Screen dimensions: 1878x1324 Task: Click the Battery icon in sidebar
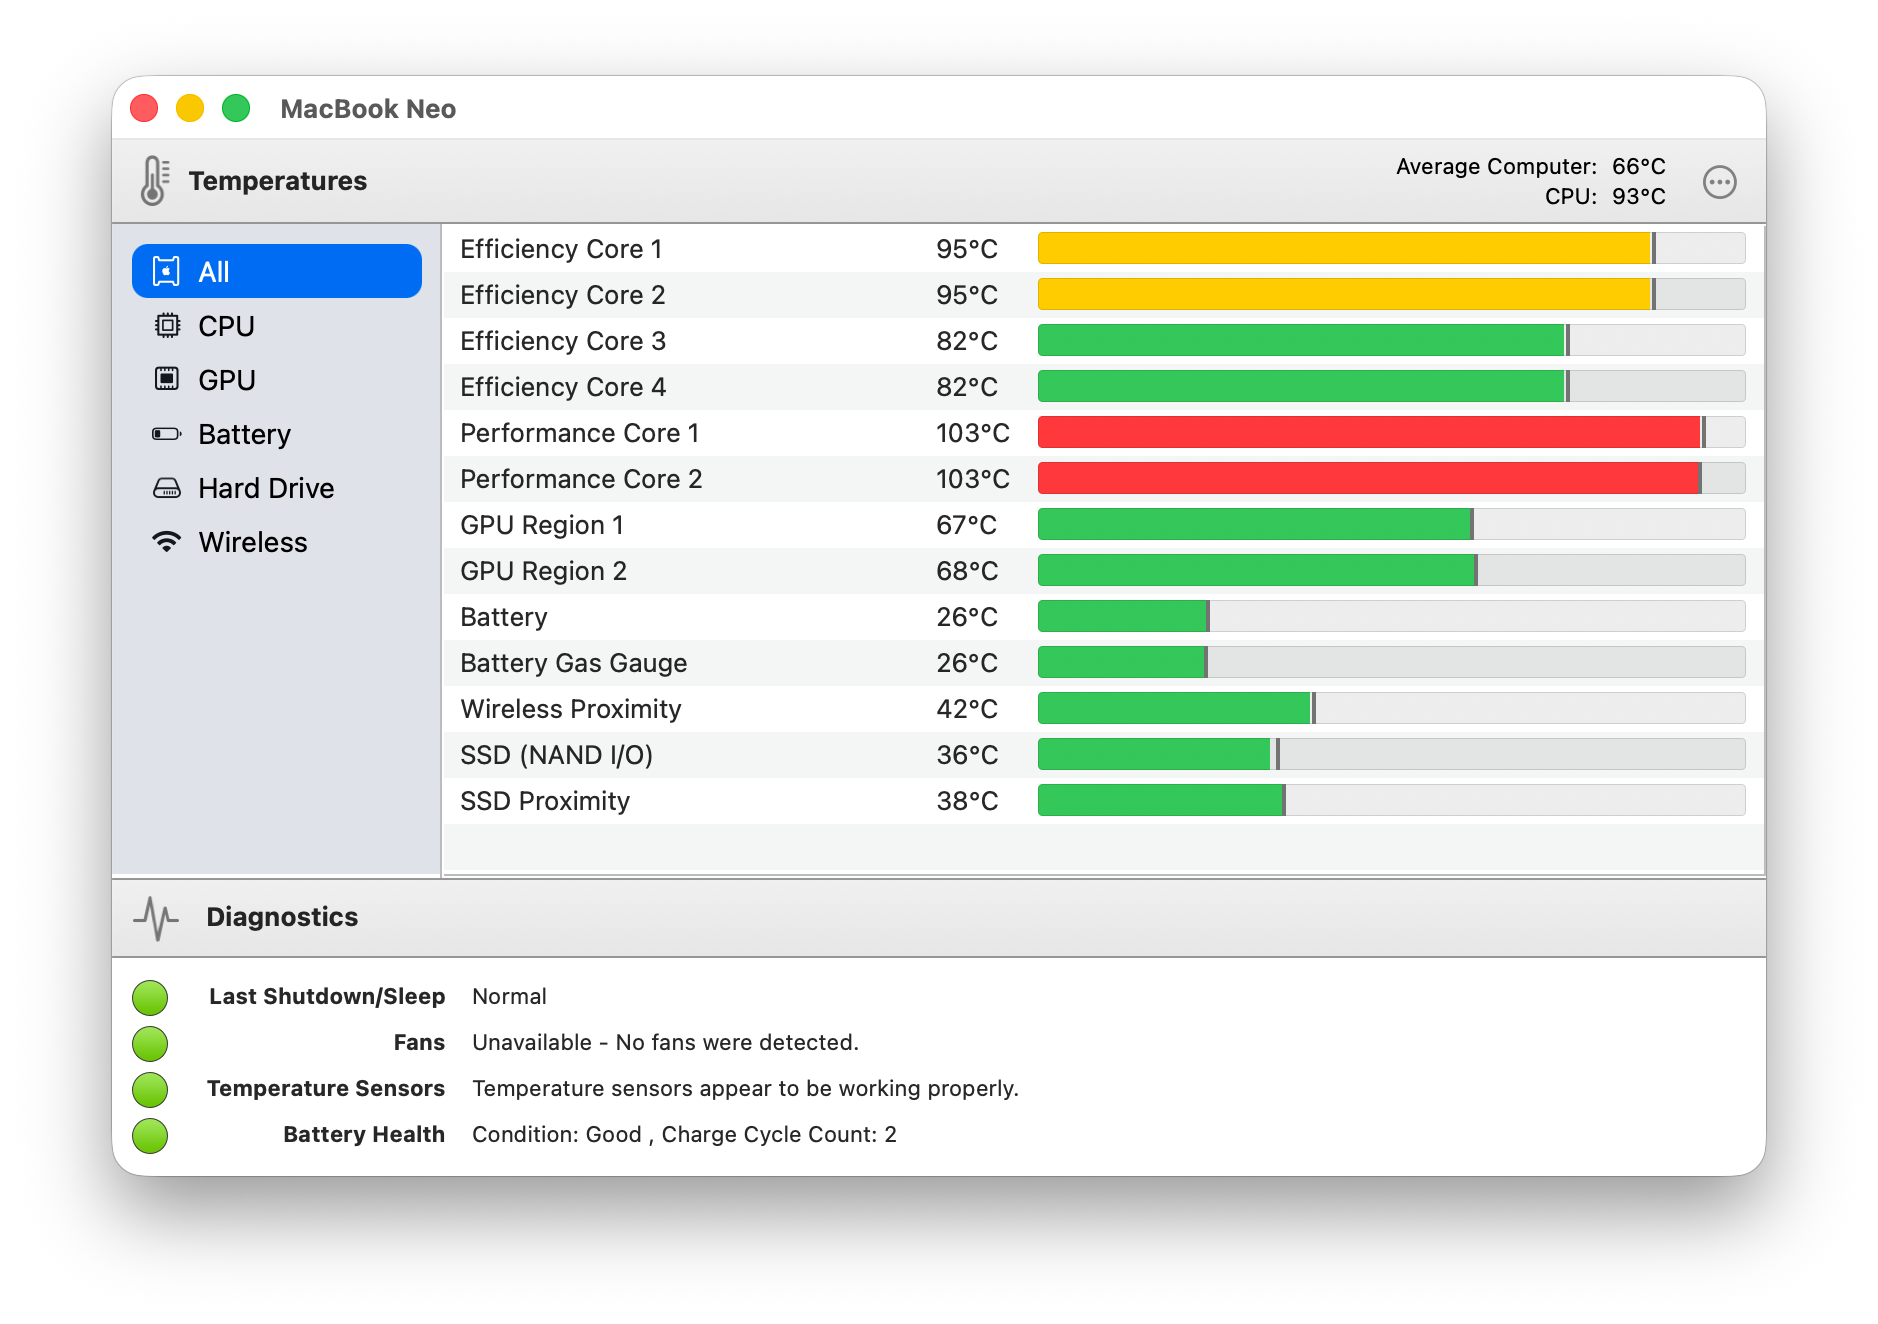pos(167,433)
